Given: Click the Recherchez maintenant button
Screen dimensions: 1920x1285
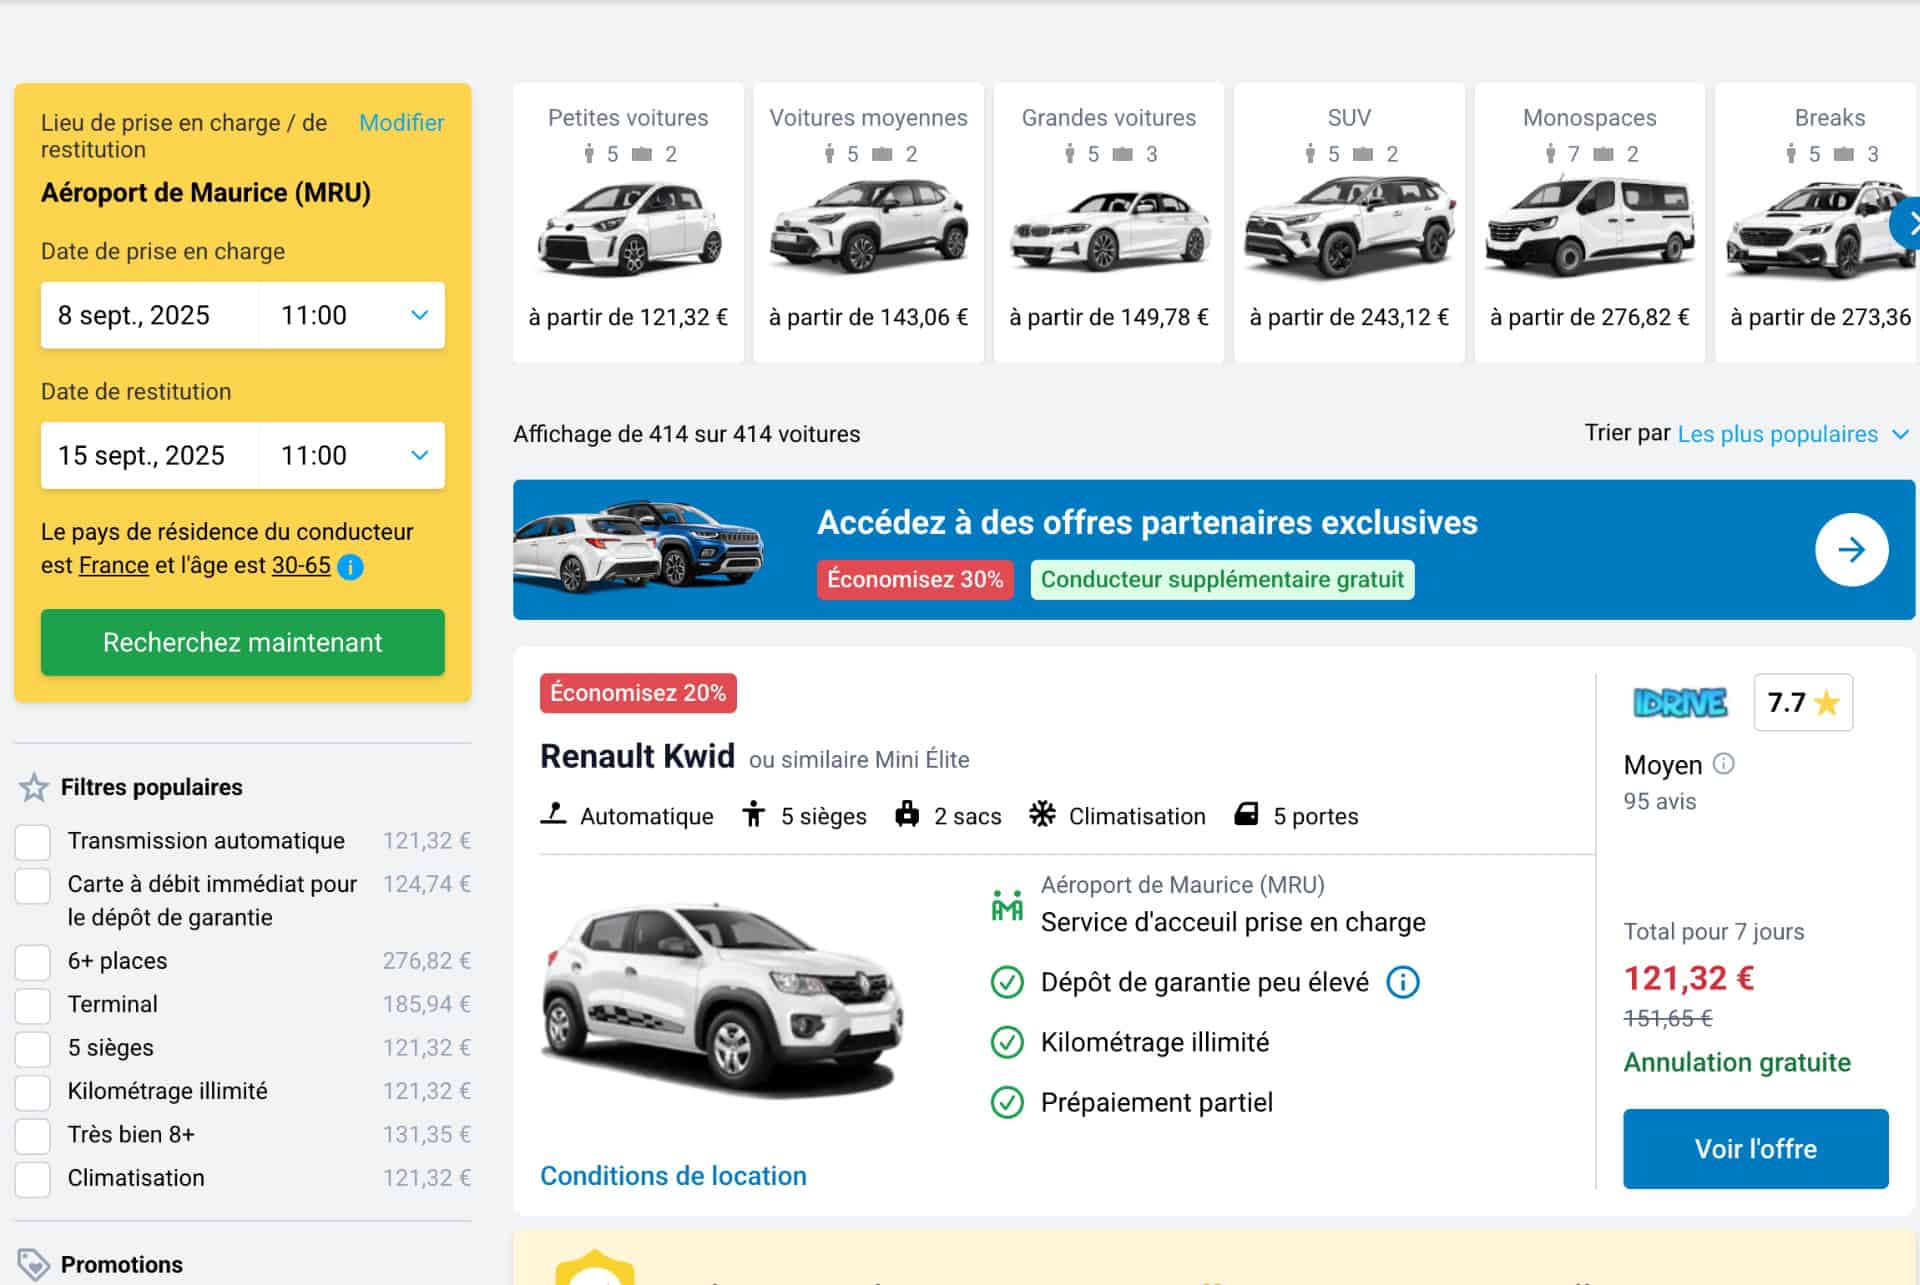Looking at the screenshot, I should click(241, 643).
